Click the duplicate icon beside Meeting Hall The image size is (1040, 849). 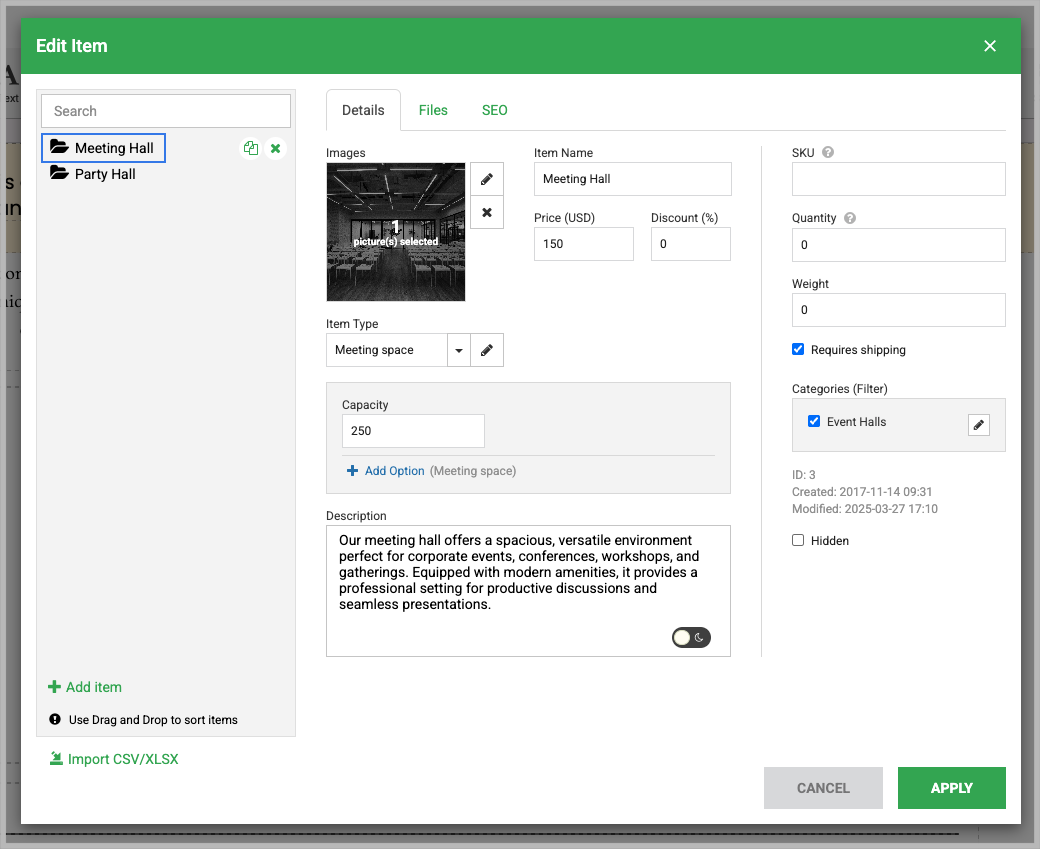(x=251, y=148)
